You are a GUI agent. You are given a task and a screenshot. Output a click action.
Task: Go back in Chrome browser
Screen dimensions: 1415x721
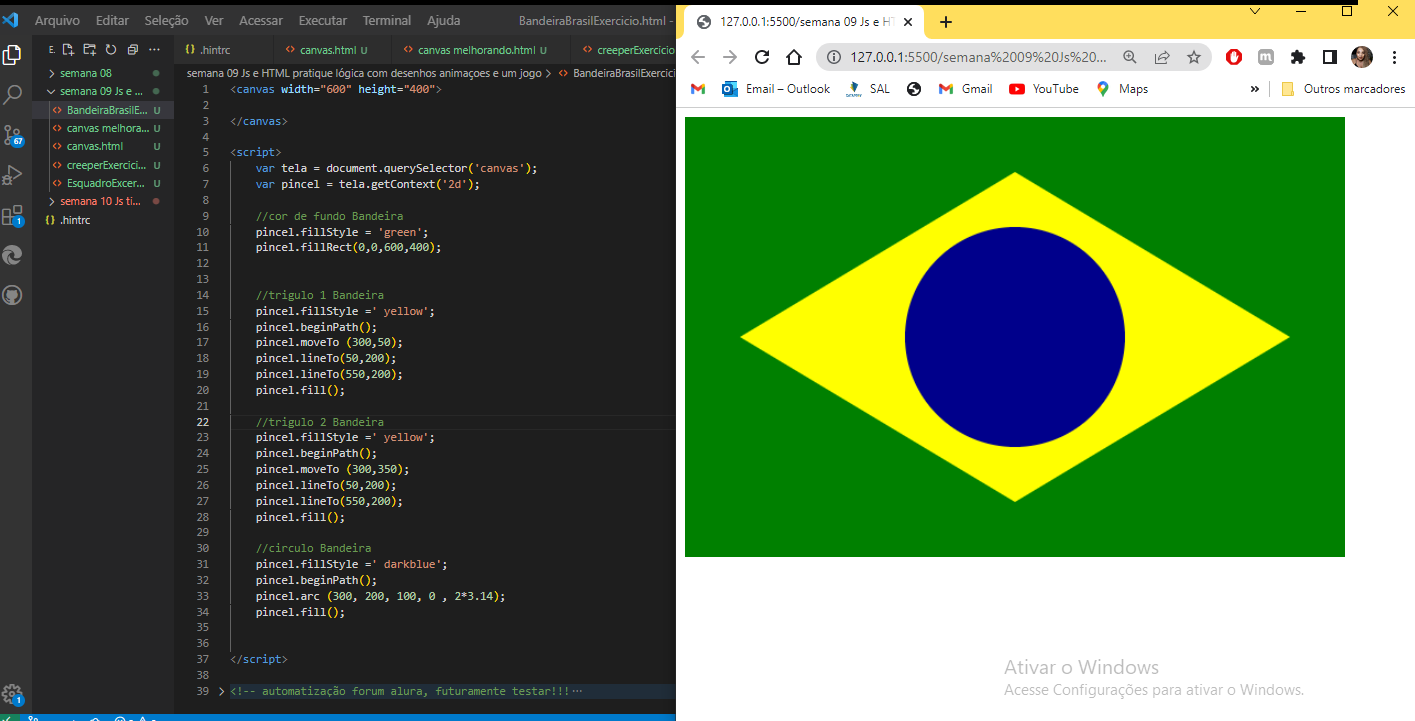pyautogui.click(x=698, y=57)
